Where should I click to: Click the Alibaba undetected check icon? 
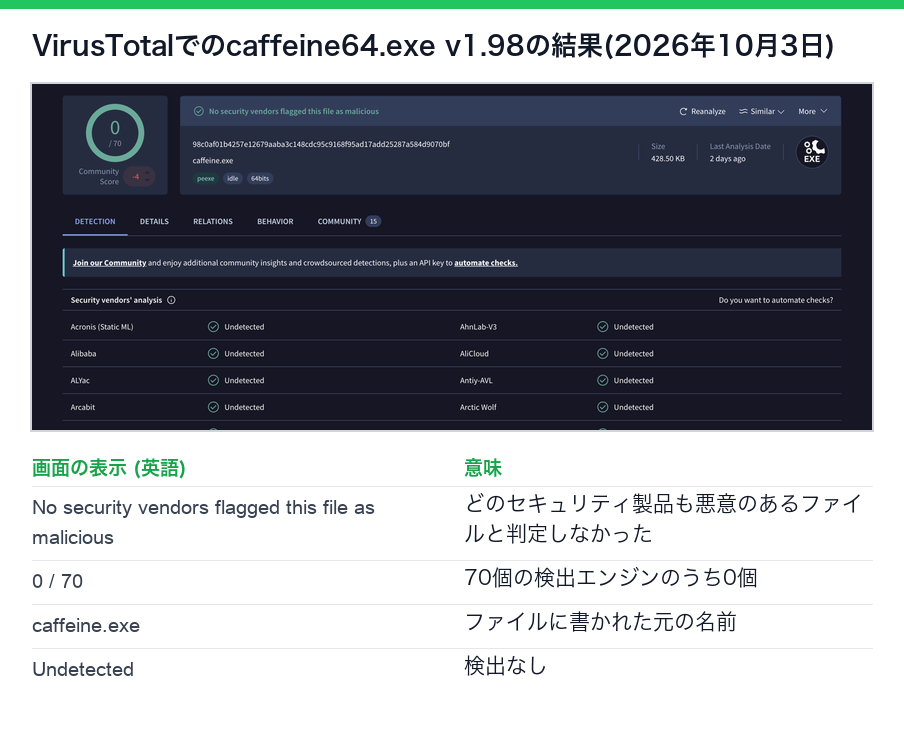tap(213, 353)
